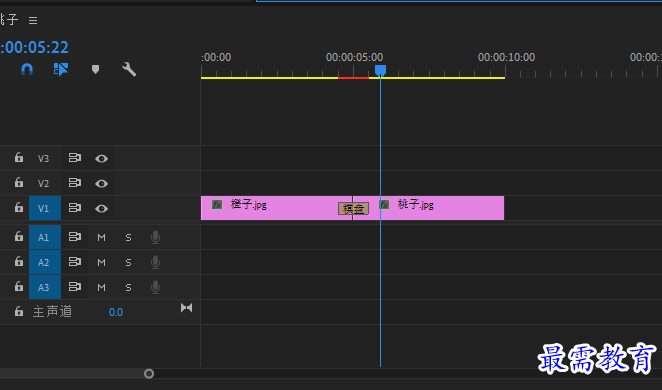This screenshot has width=662, height=390.
Task: Mute track A1 with M button
Action: [x=101, y=238]
